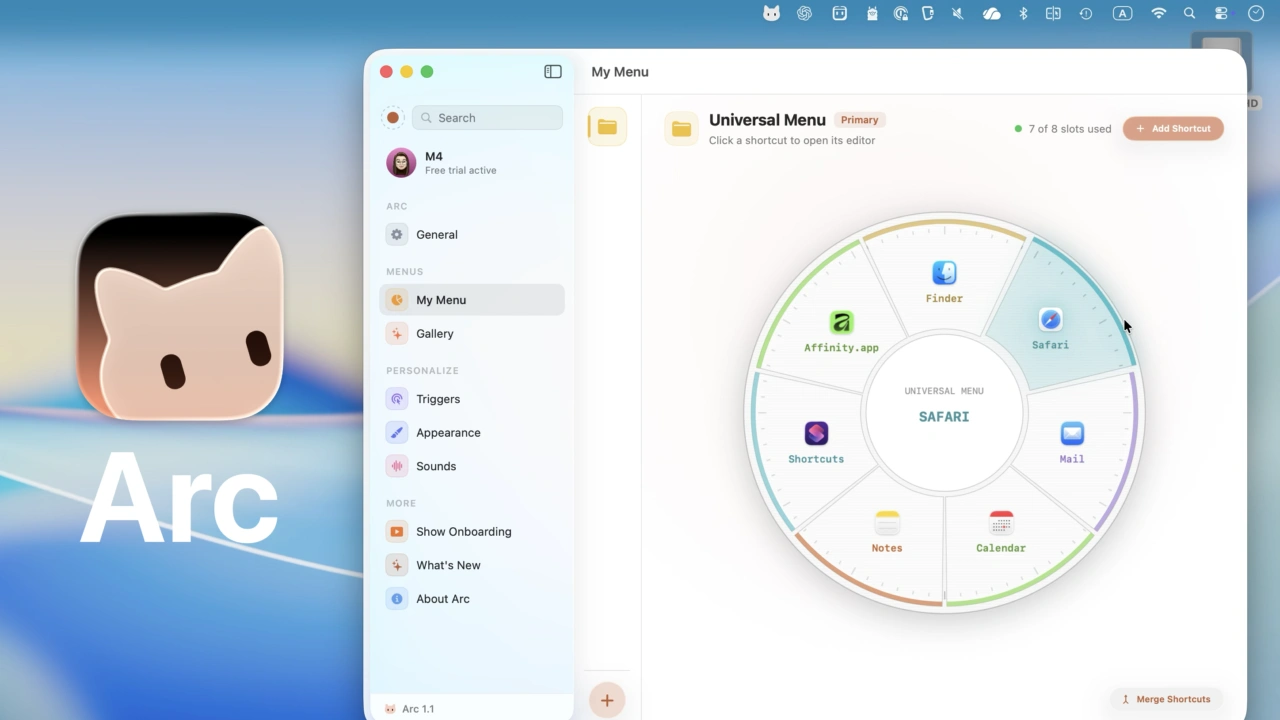Open the Affinity.app shortcut slice

841,332
